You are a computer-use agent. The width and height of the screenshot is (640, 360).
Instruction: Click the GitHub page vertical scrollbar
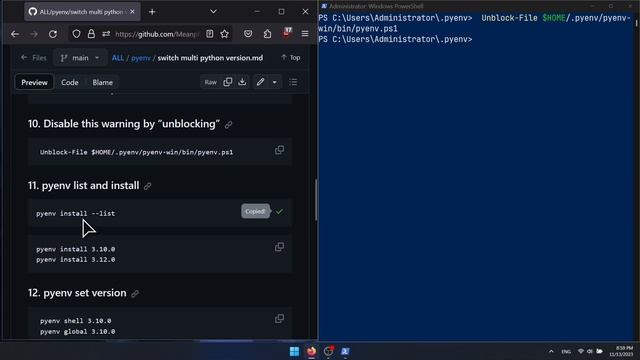(316, 199)
